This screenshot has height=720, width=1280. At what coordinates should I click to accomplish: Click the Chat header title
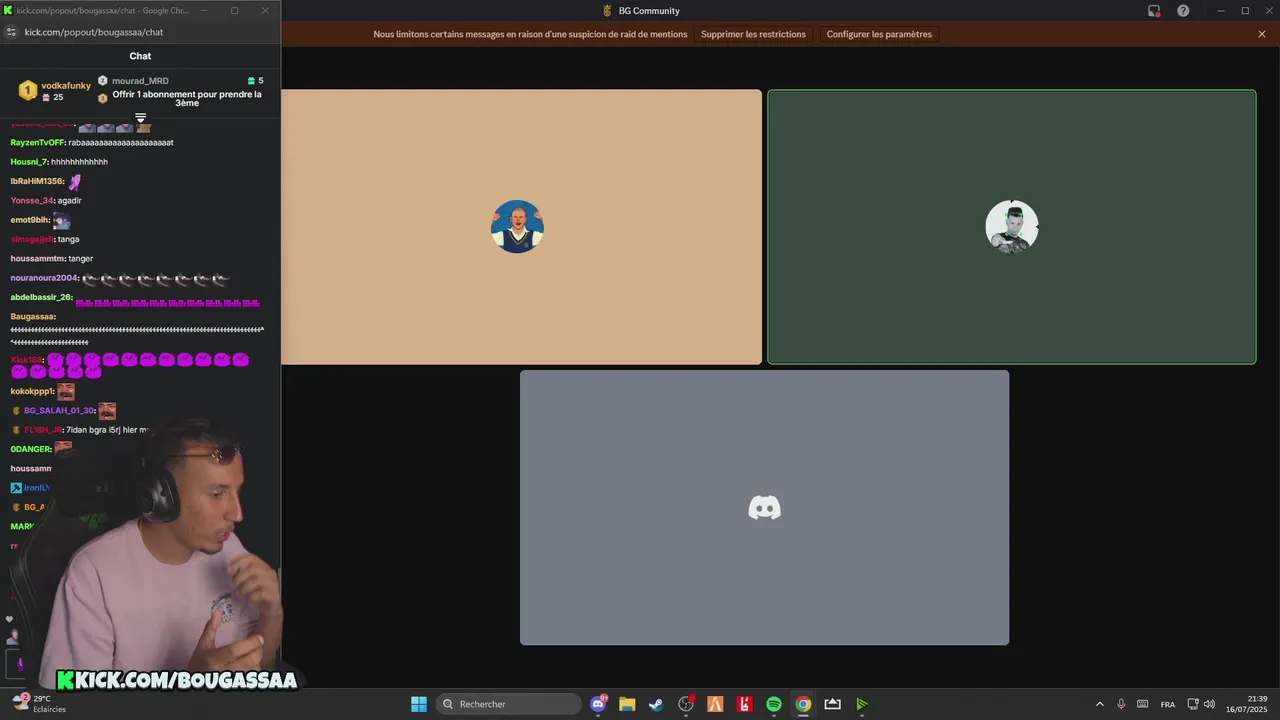click(x=140, y=56)
